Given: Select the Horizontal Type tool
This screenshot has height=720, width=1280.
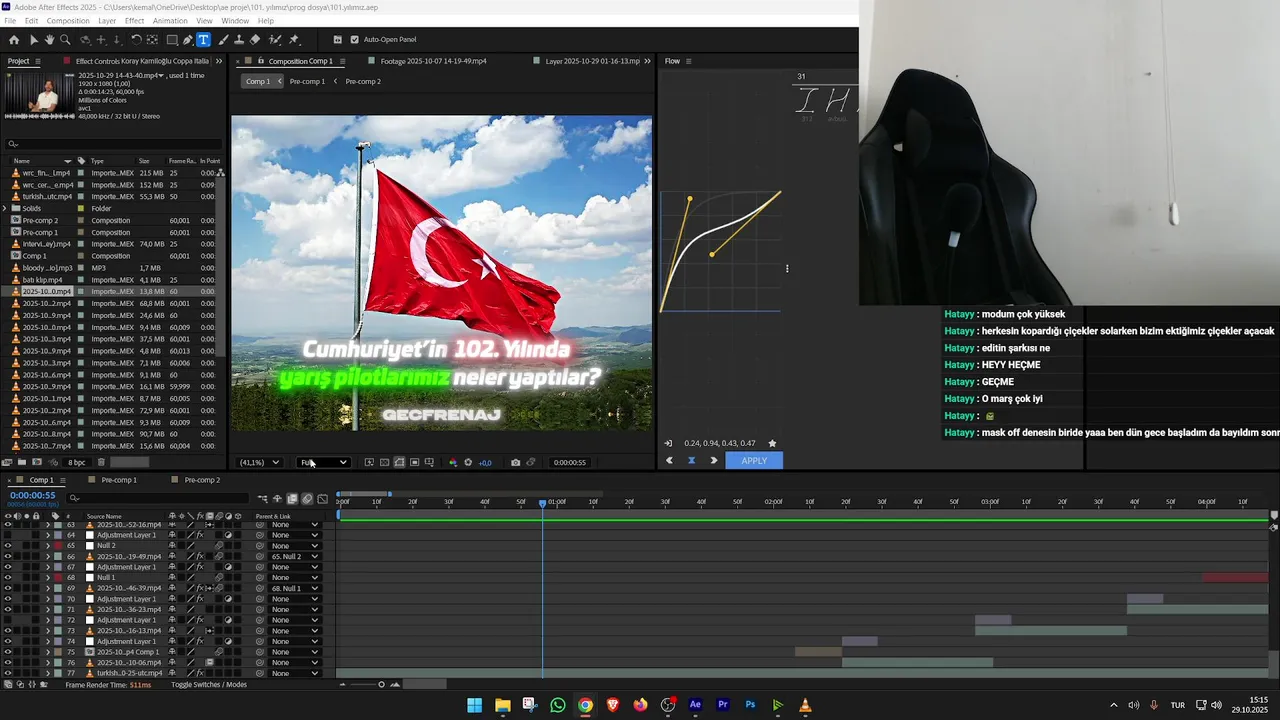Looking at the screenshot, I should pyautogui.click(x=203, y=40).
